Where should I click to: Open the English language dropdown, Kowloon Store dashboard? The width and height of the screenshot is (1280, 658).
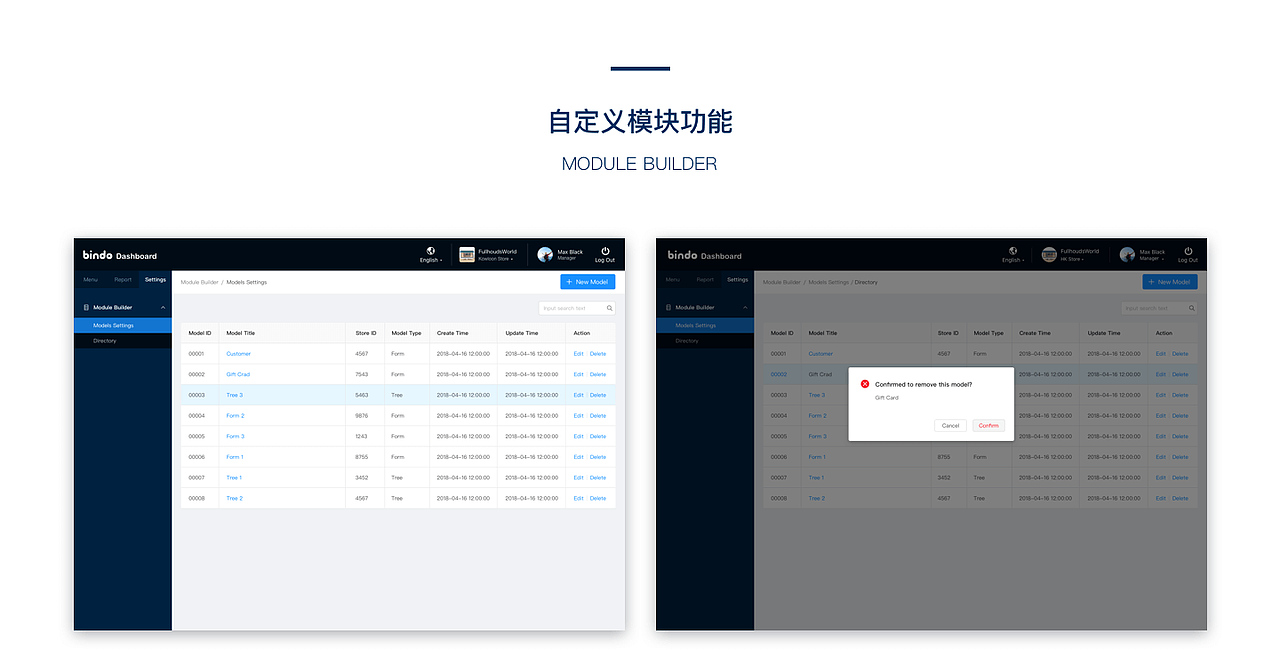[431, 260]
